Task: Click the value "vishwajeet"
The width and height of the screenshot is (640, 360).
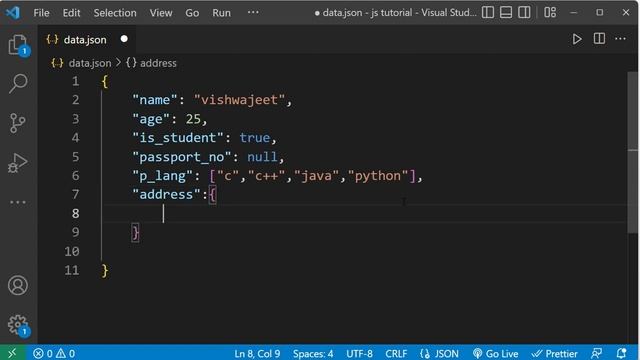Action: coord(239,100)
